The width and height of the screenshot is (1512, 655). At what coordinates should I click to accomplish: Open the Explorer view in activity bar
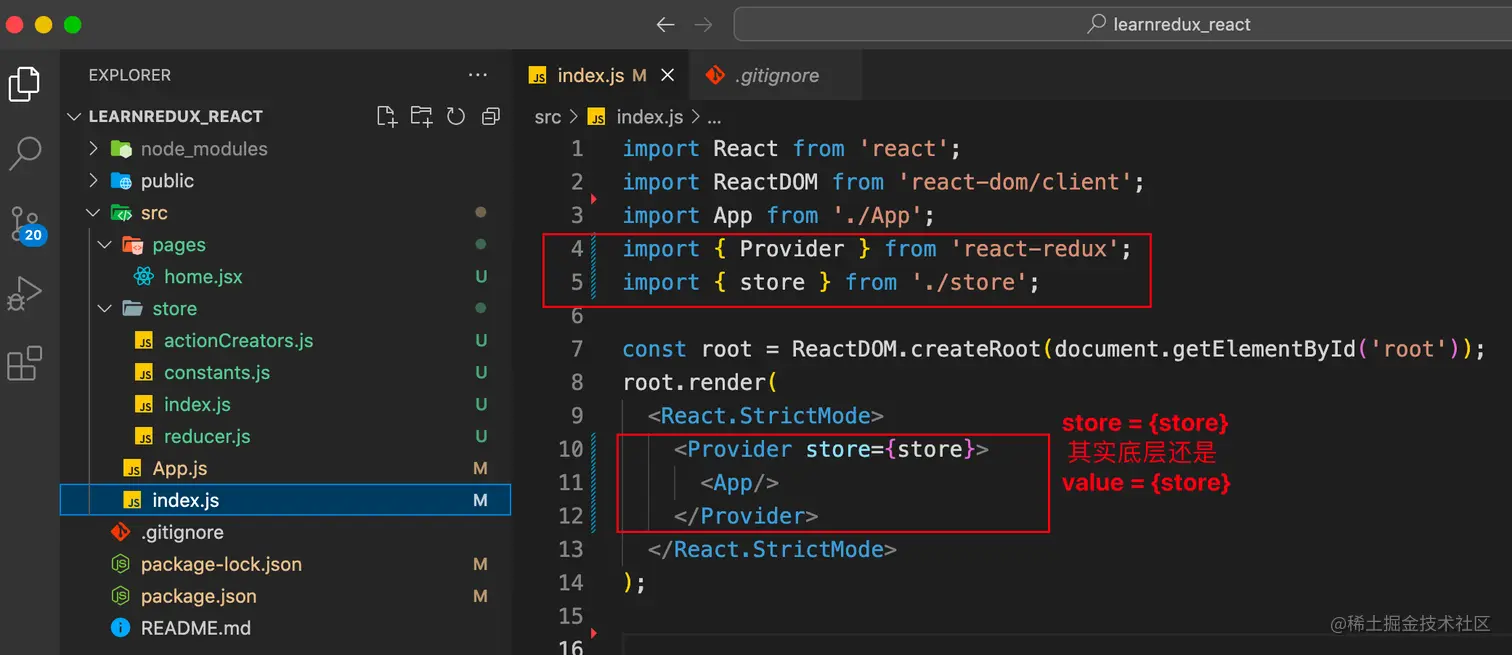(24, 84)
